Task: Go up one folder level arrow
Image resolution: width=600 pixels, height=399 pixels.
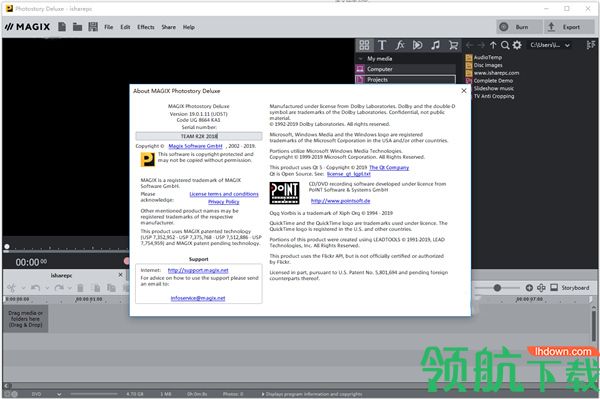Action: pos(493,45)
